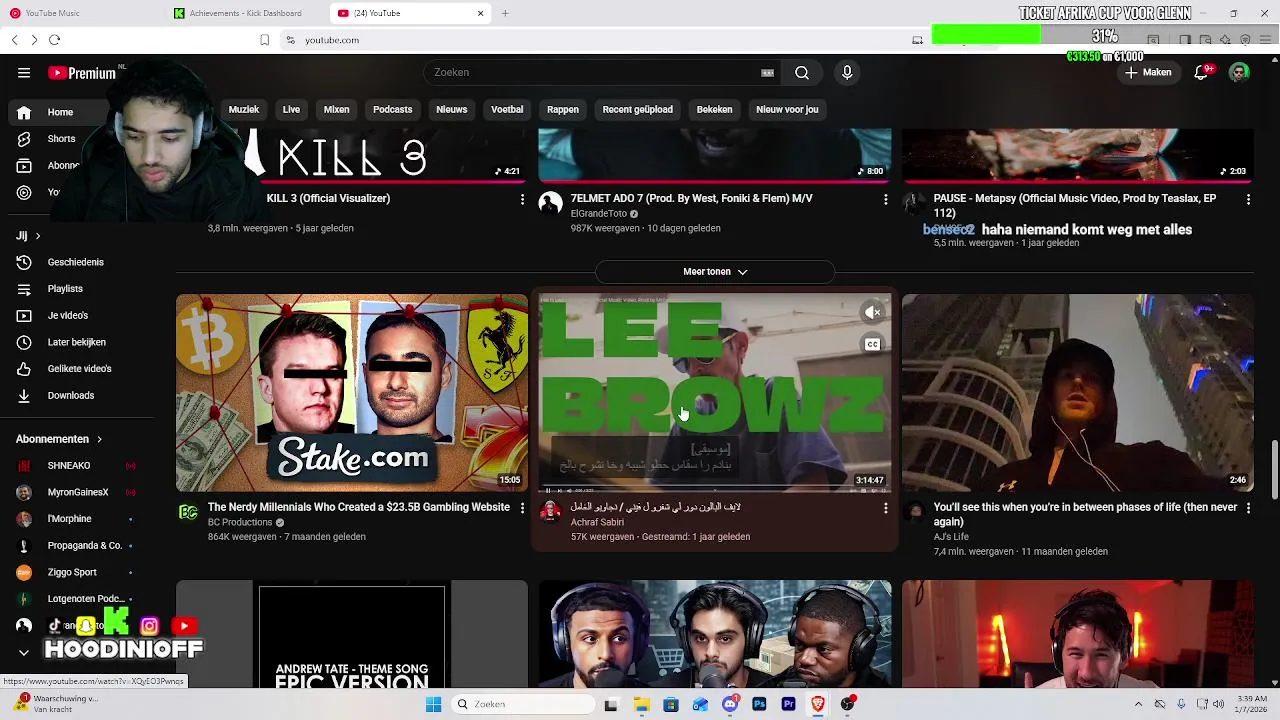Open Discord from the taskbar
Image resolution: width=1280 pixels, height=720 pixels.
730,704
